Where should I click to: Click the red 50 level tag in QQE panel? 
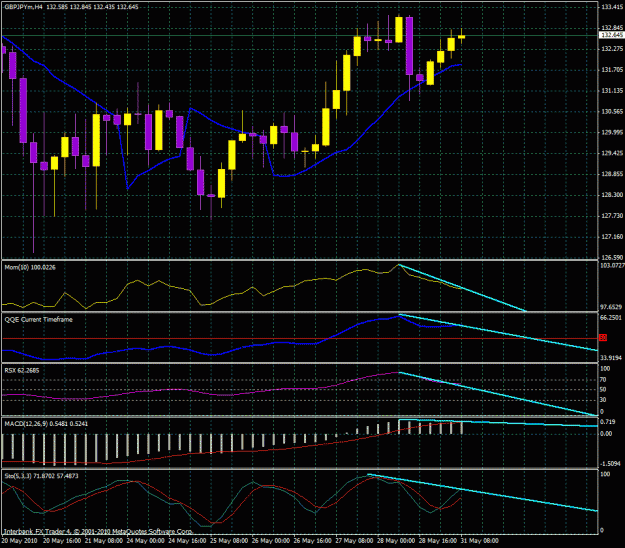603,338
